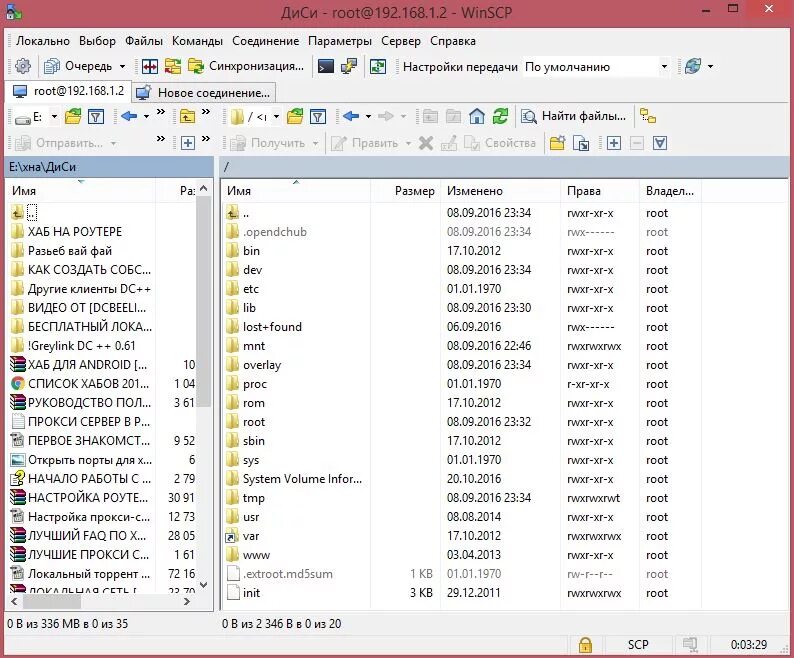Expand the globe icon's dropdown arrow
This screenshot has height=658, width=794.
[710, 66]
